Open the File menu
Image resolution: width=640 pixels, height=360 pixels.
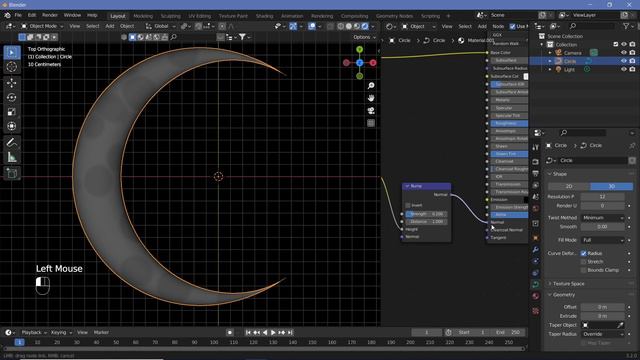tap(18, 15)
